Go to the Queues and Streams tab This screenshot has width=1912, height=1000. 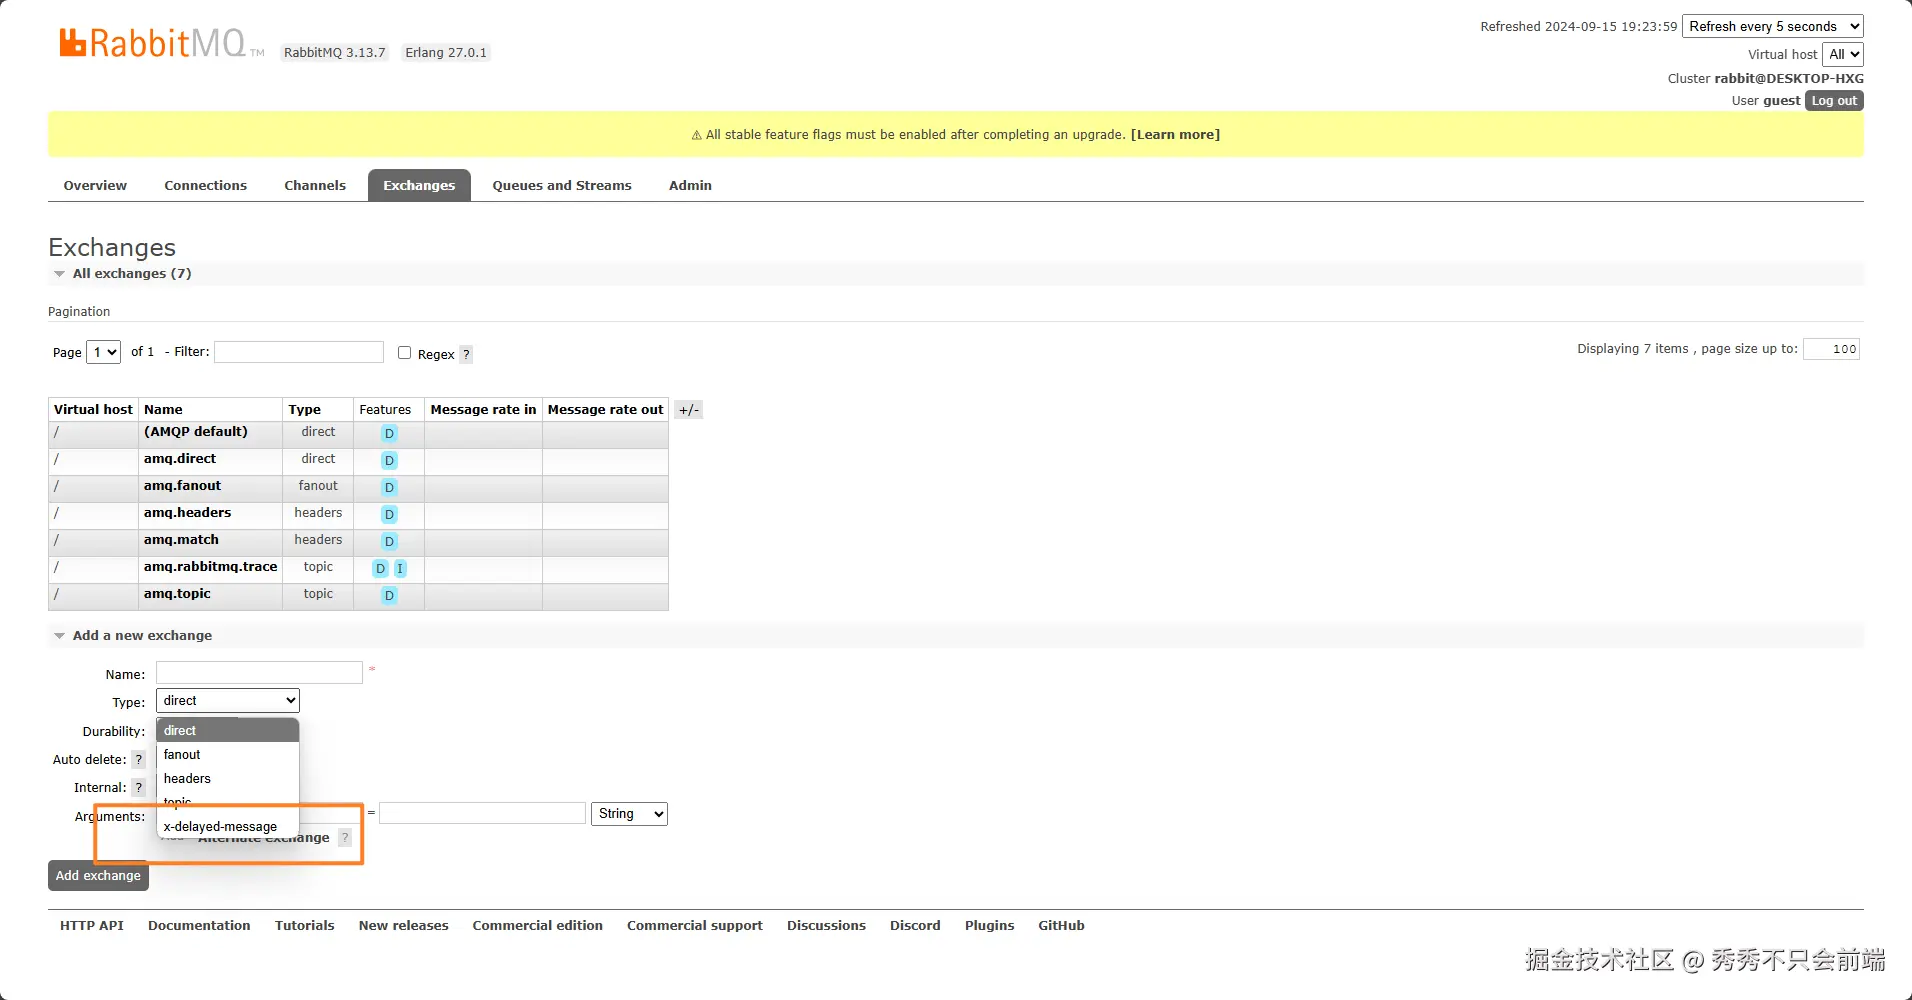(562, 186)
